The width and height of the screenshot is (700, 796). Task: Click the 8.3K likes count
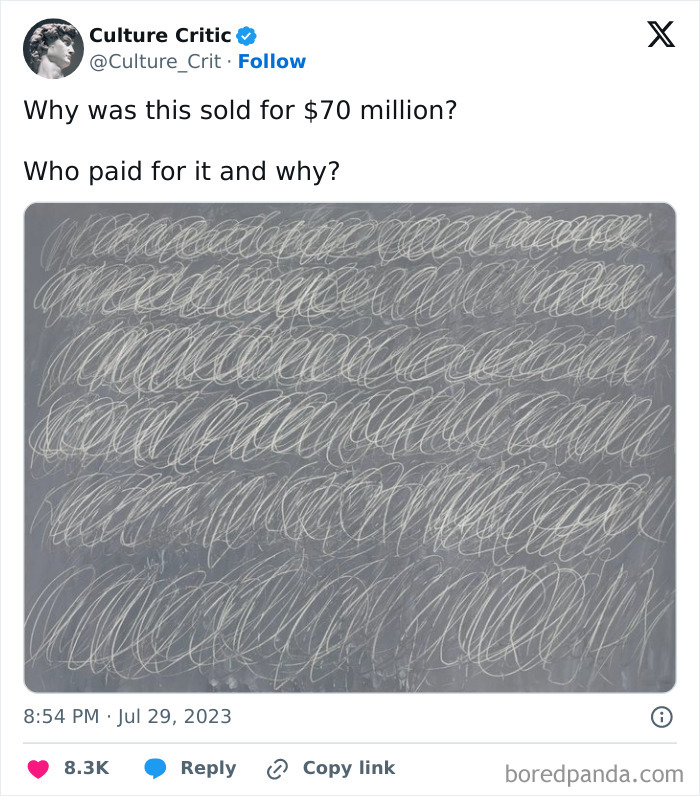[86, 768]
